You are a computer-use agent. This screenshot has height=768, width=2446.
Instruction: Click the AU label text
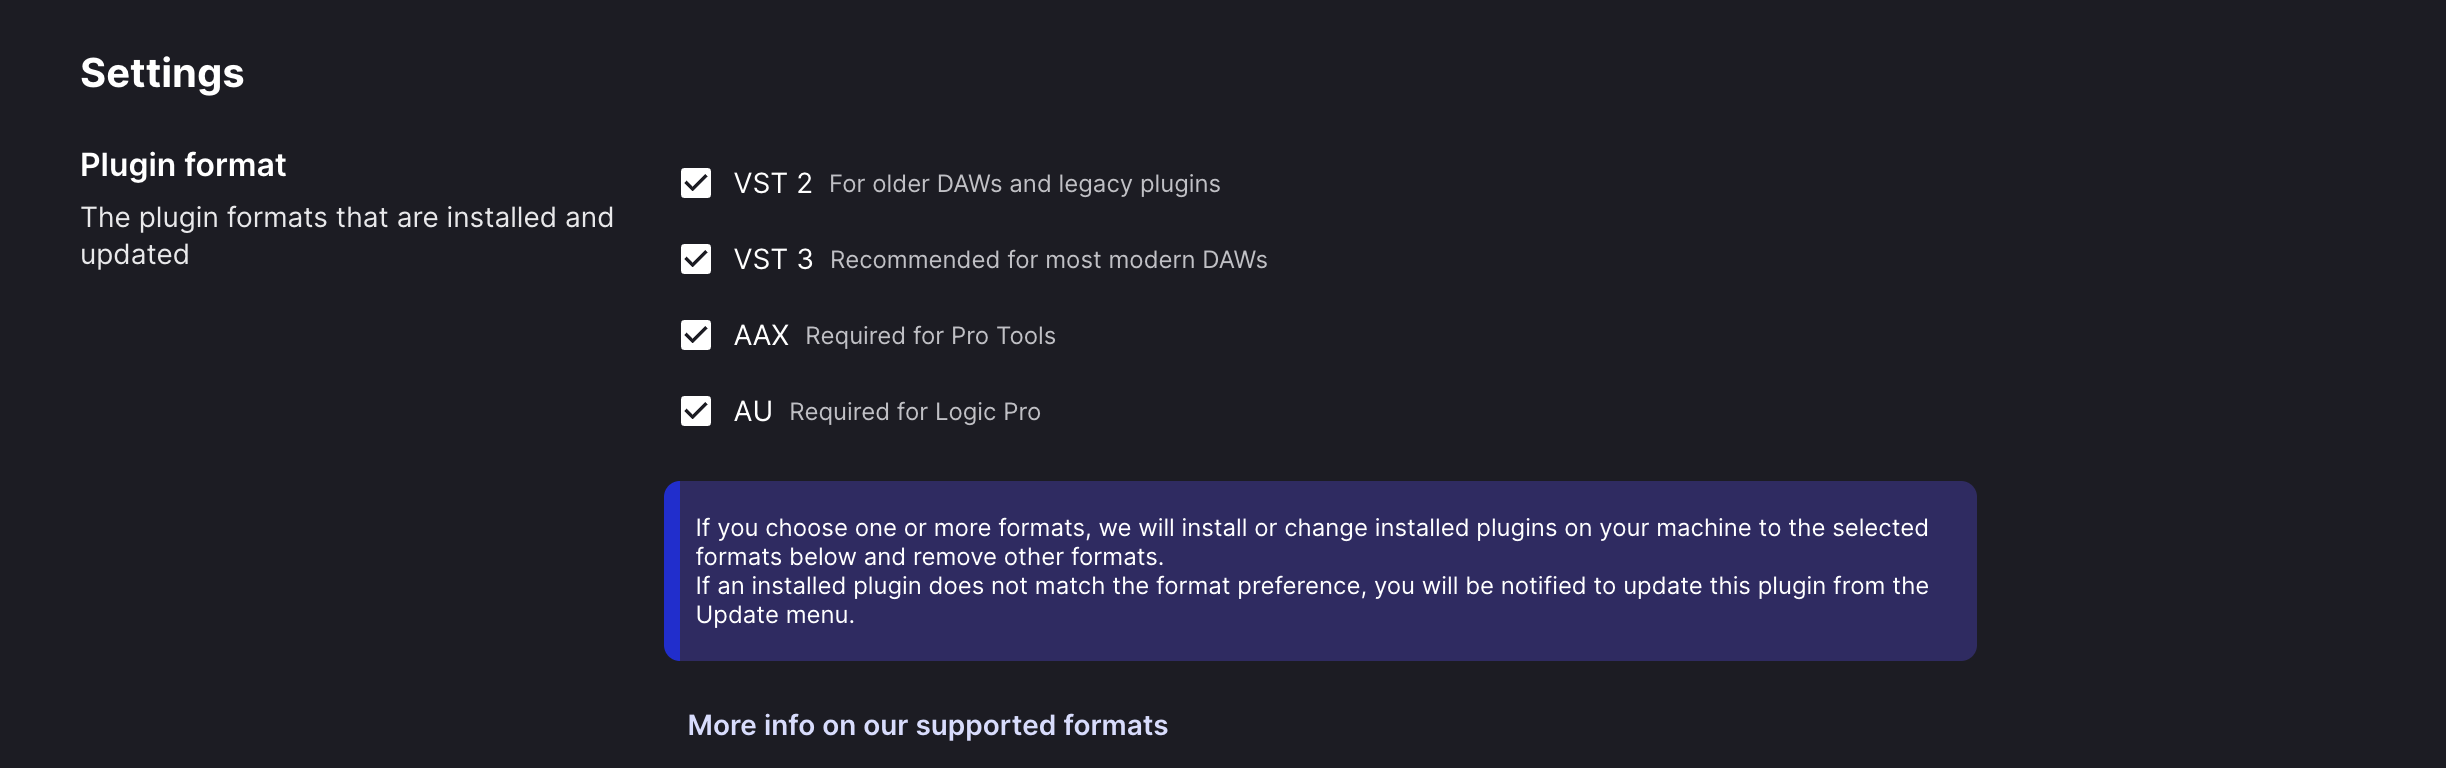coord(753,412)
